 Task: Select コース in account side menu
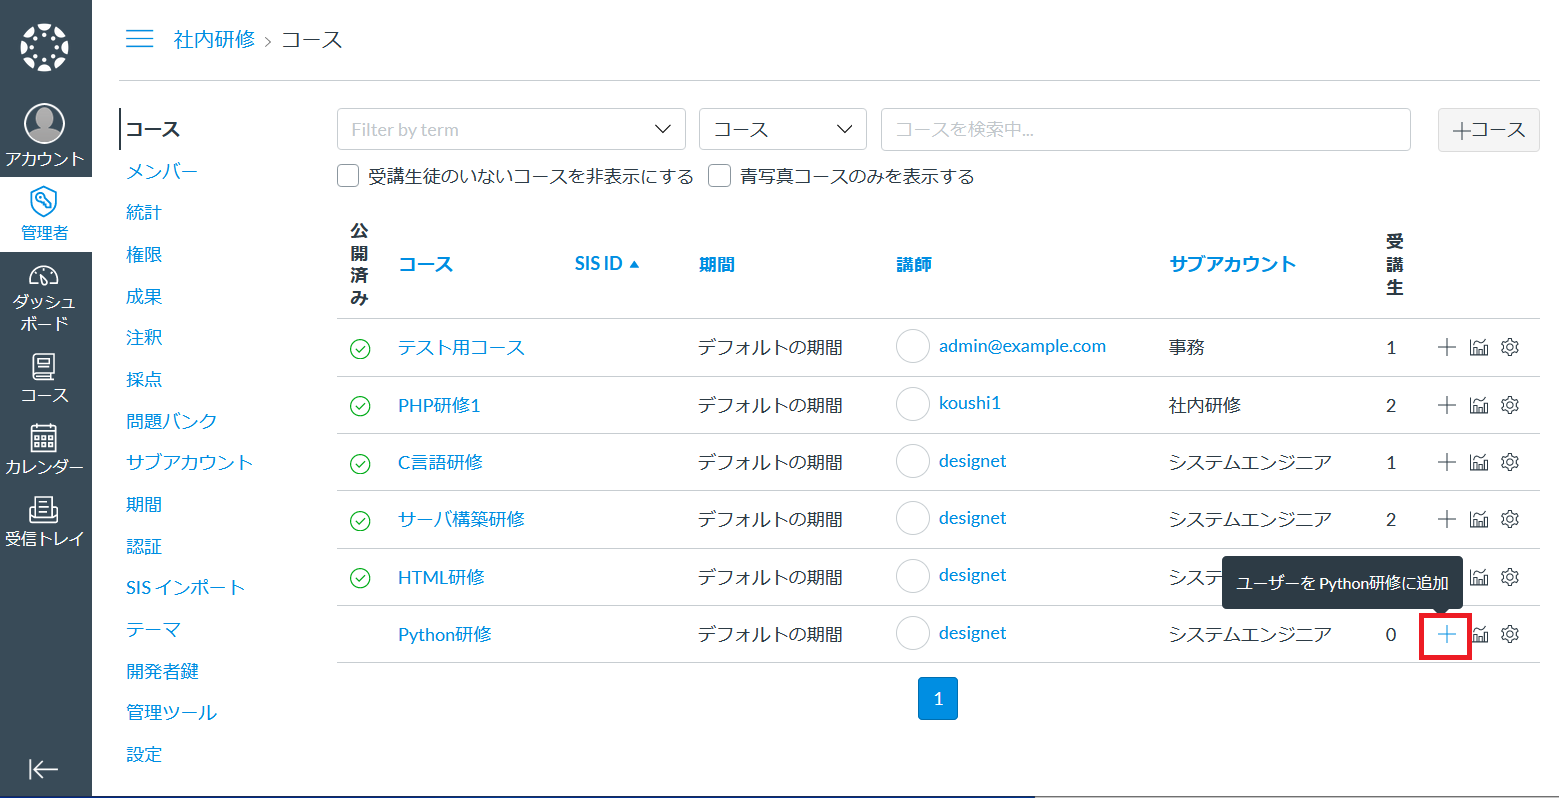click(153, 129)
